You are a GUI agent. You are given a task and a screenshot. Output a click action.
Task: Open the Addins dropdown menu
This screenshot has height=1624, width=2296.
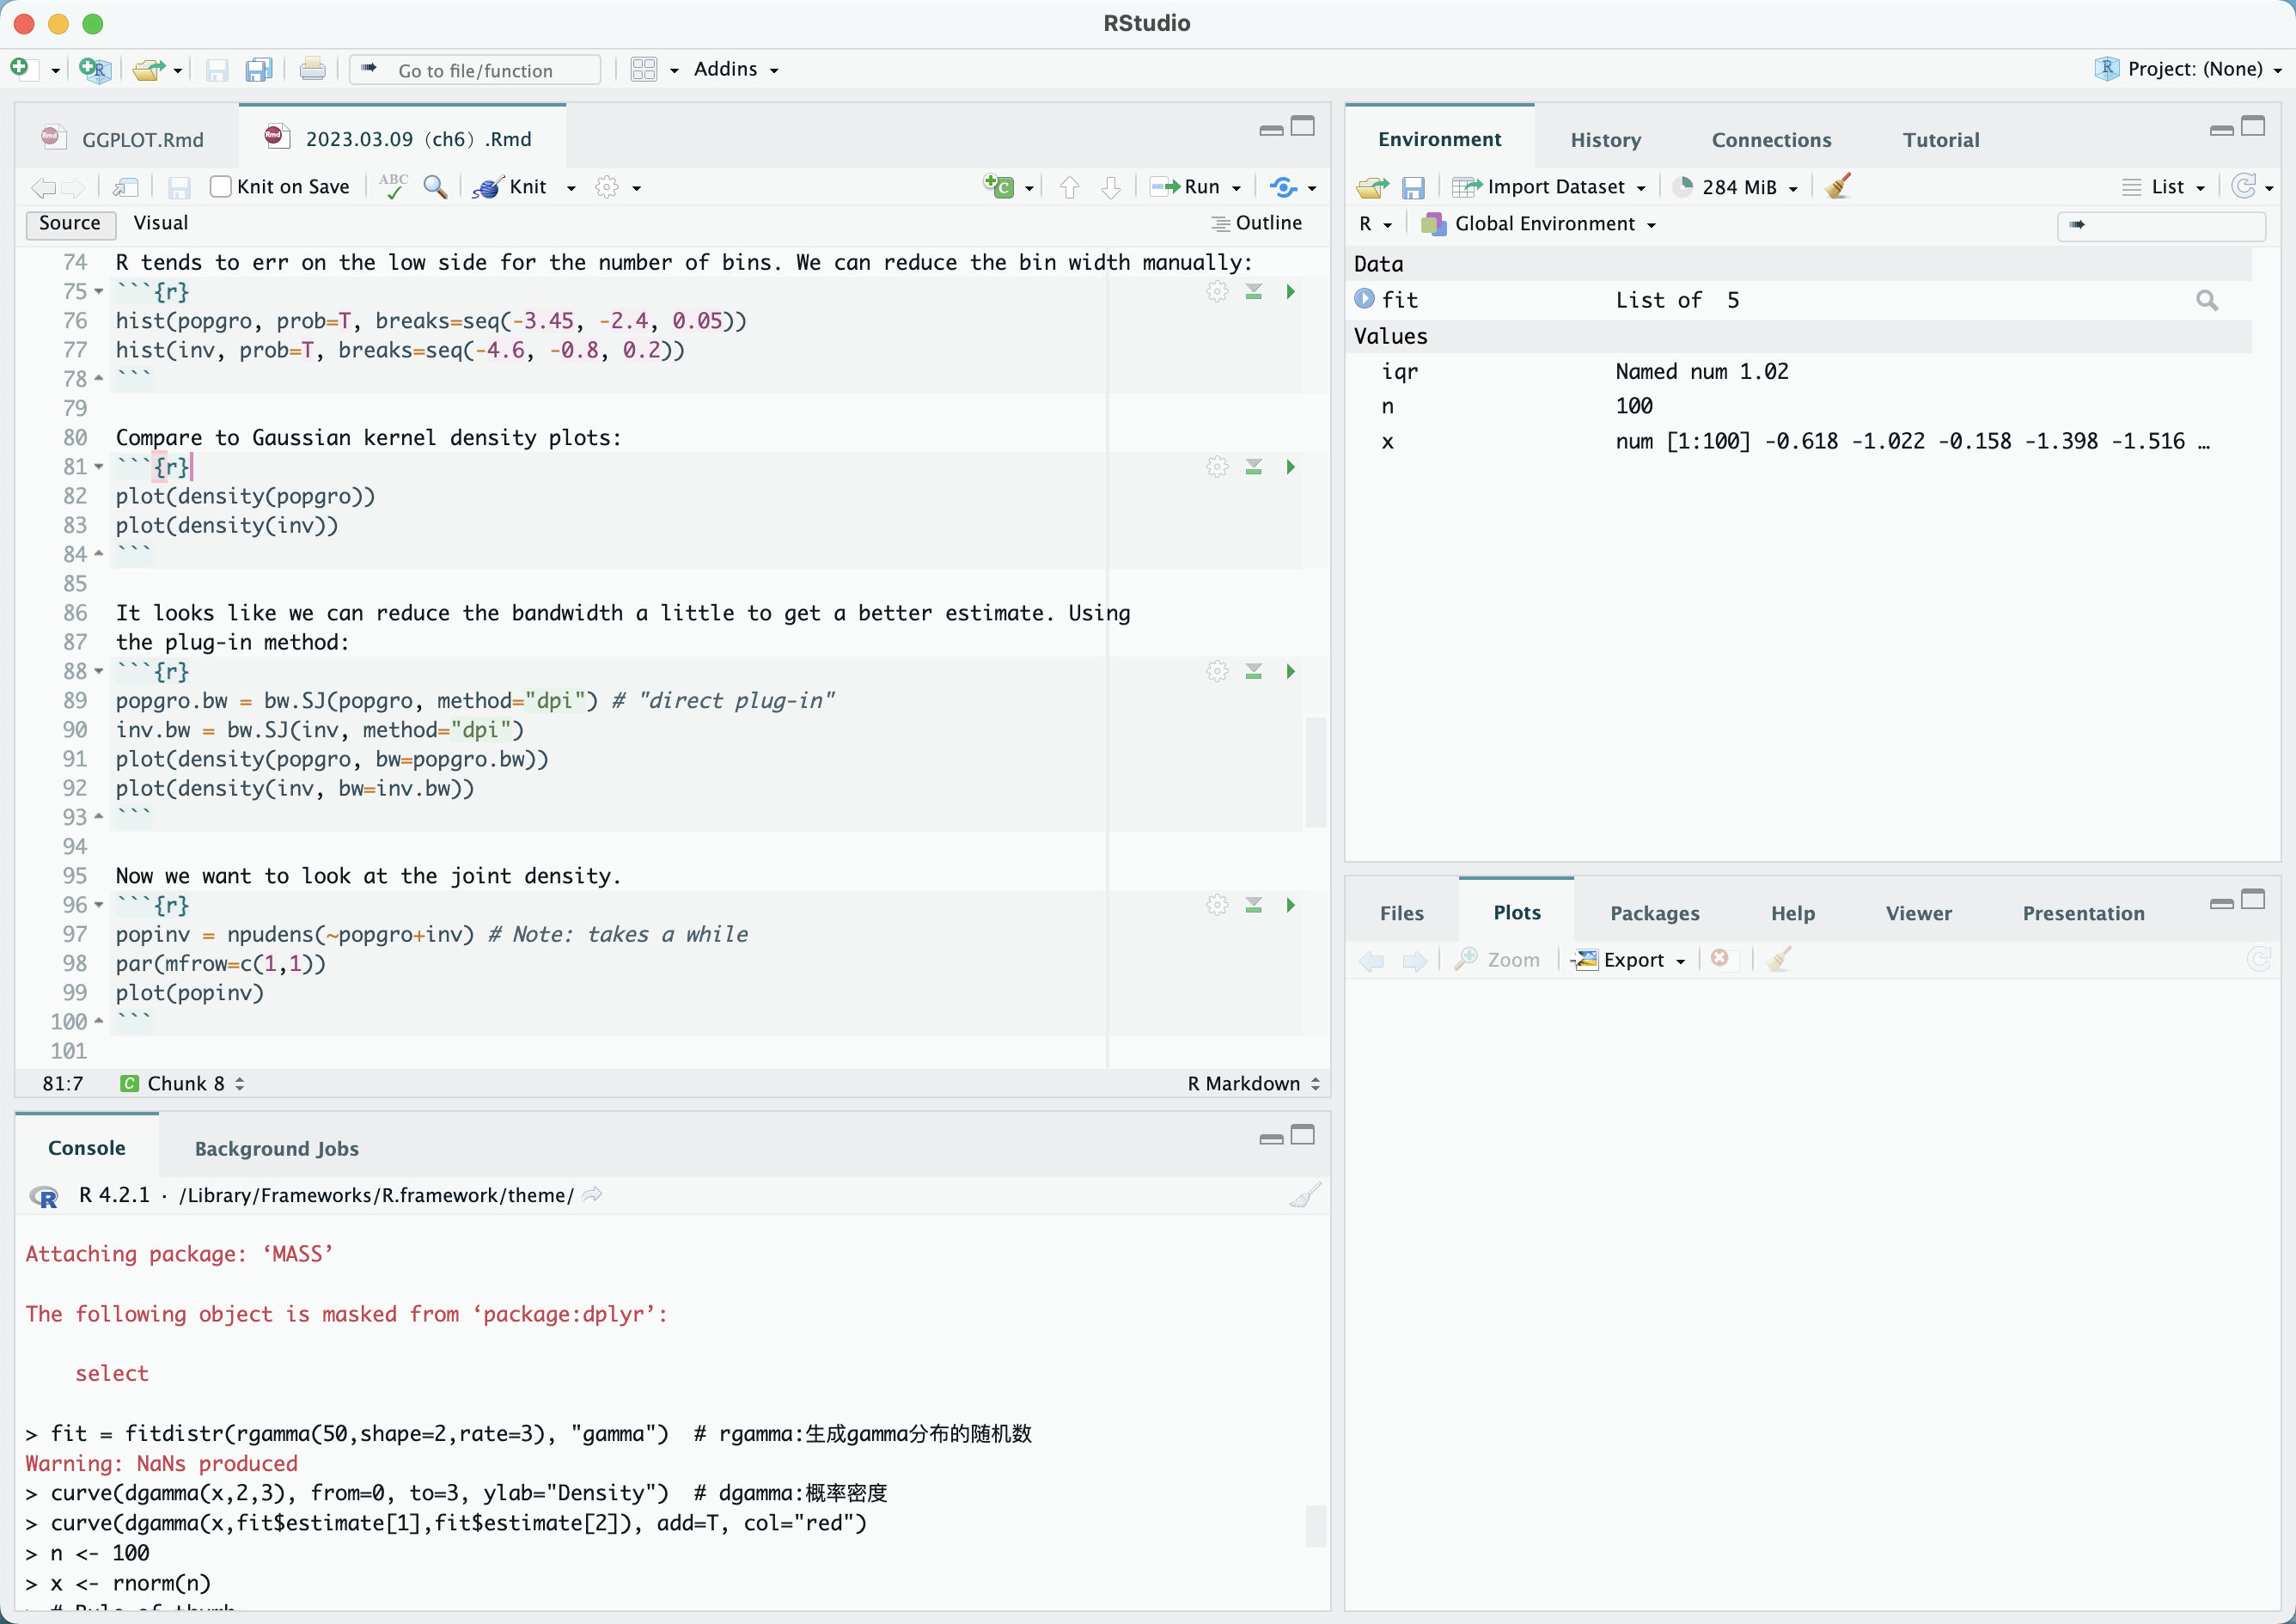click(736, 69)
